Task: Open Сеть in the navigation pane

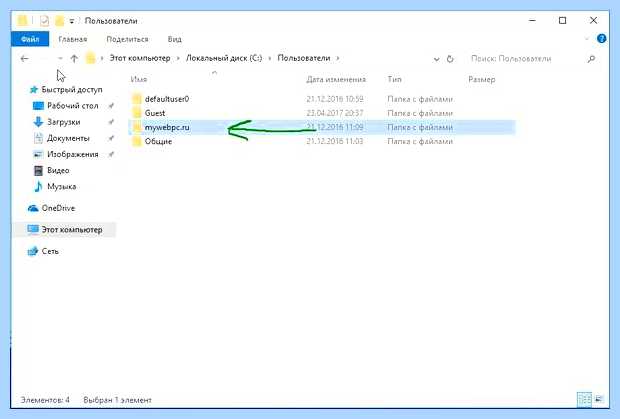Action: click(50, 251)
